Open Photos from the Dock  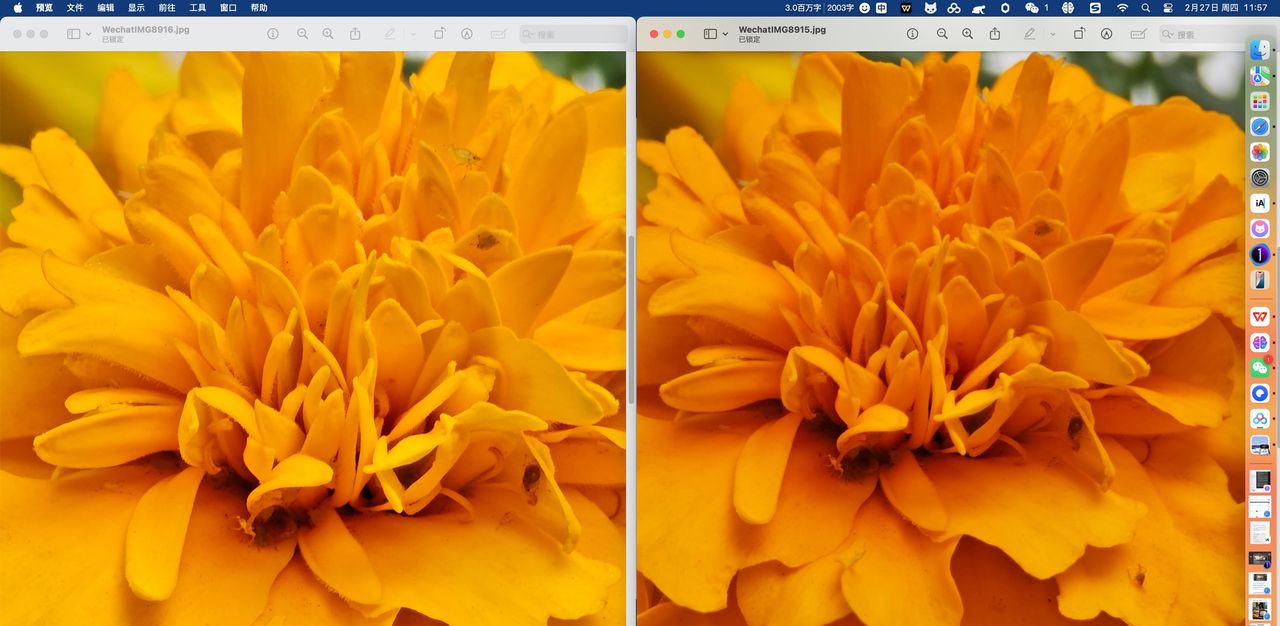tap(1260, 152)
